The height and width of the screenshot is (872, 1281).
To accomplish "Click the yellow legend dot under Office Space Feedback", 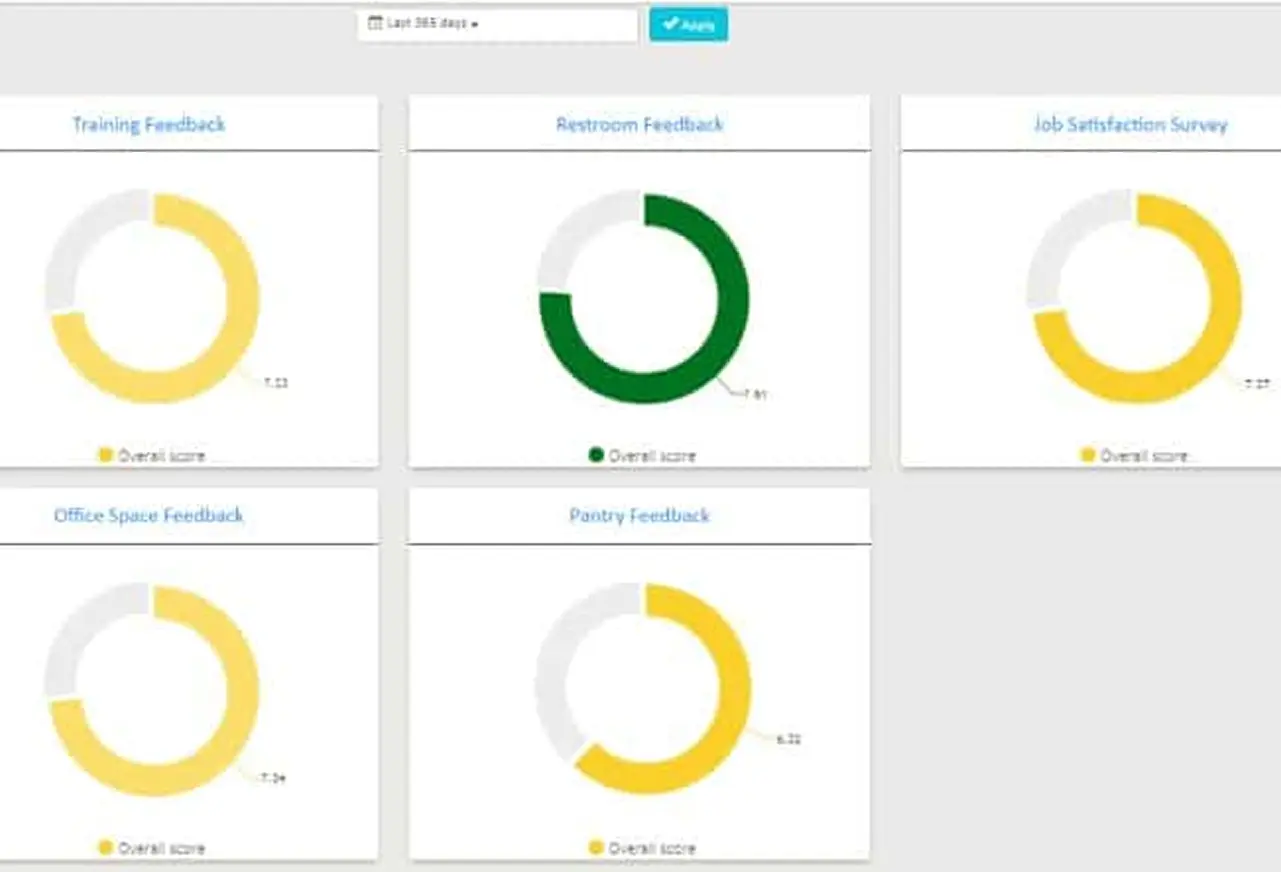I will click(x=105, y=848).
